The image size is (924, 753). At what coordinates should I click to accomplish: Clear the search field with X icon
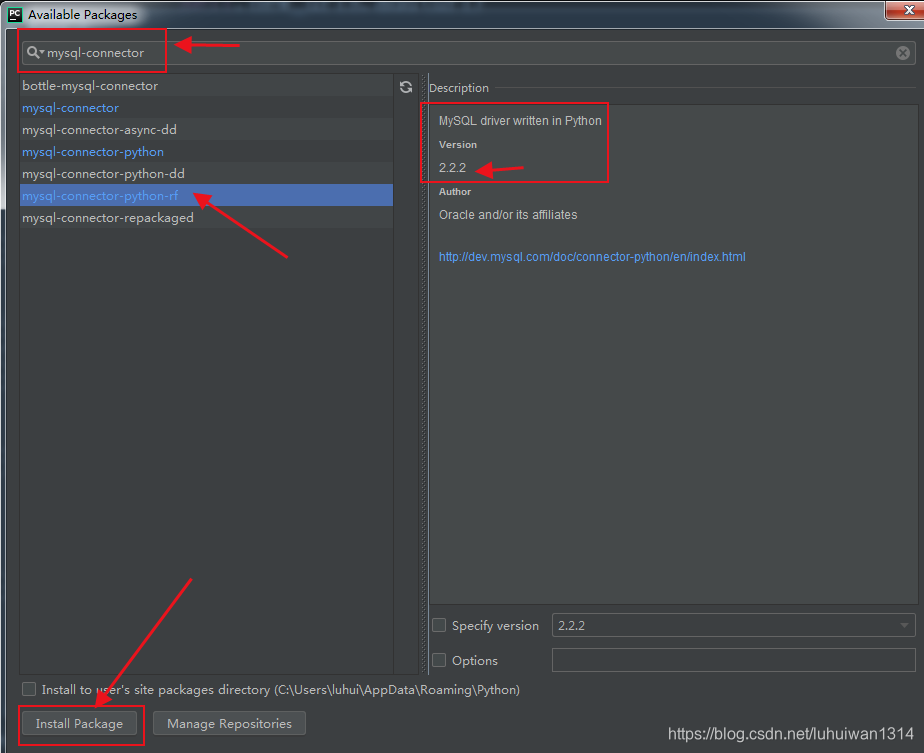pyautogui.click(x=902, y=53)
